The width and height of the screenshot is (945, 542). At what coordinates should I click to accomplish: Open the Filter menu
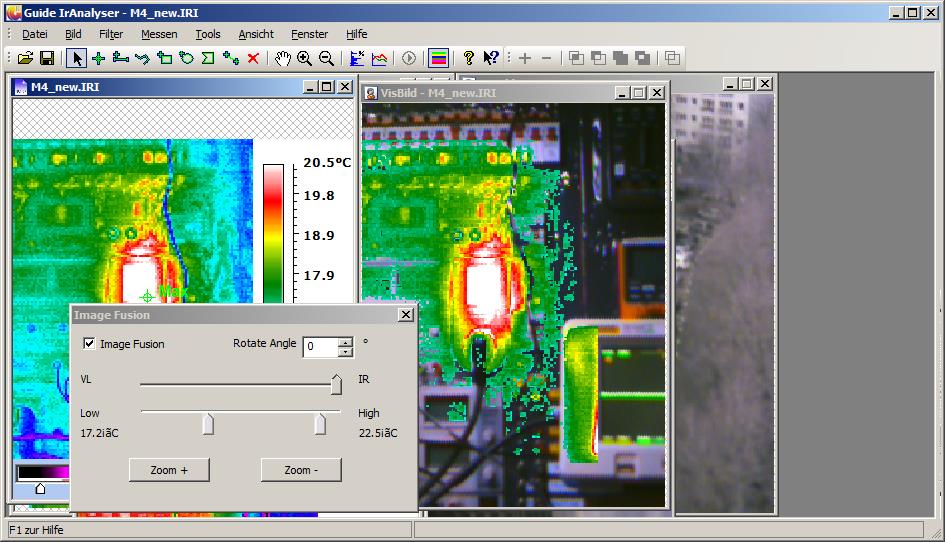point(111,34)
